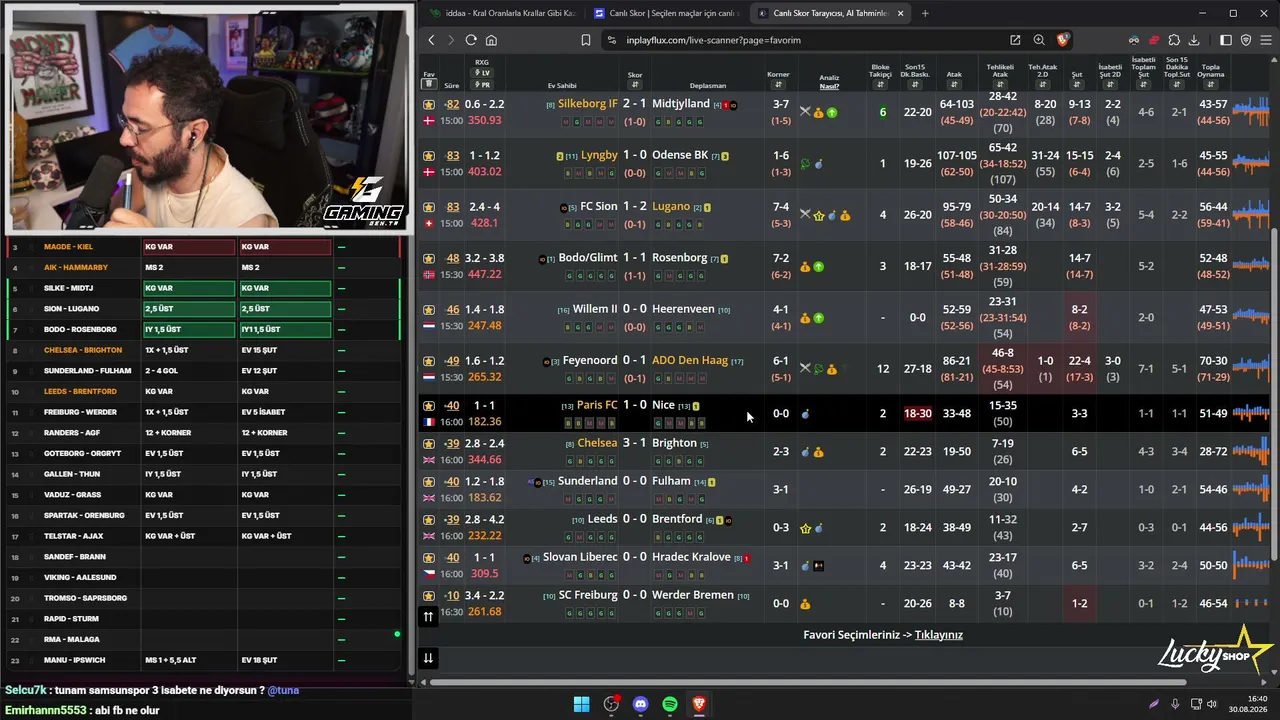
Task: Toggle the browser sidebar panel
Action: 1226,40
